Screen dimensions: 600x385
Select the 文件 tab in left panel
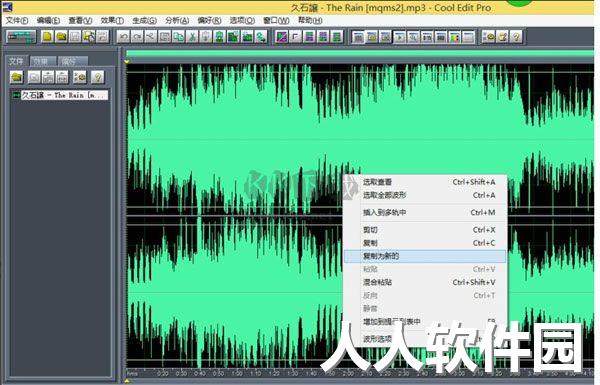point(16,61)
